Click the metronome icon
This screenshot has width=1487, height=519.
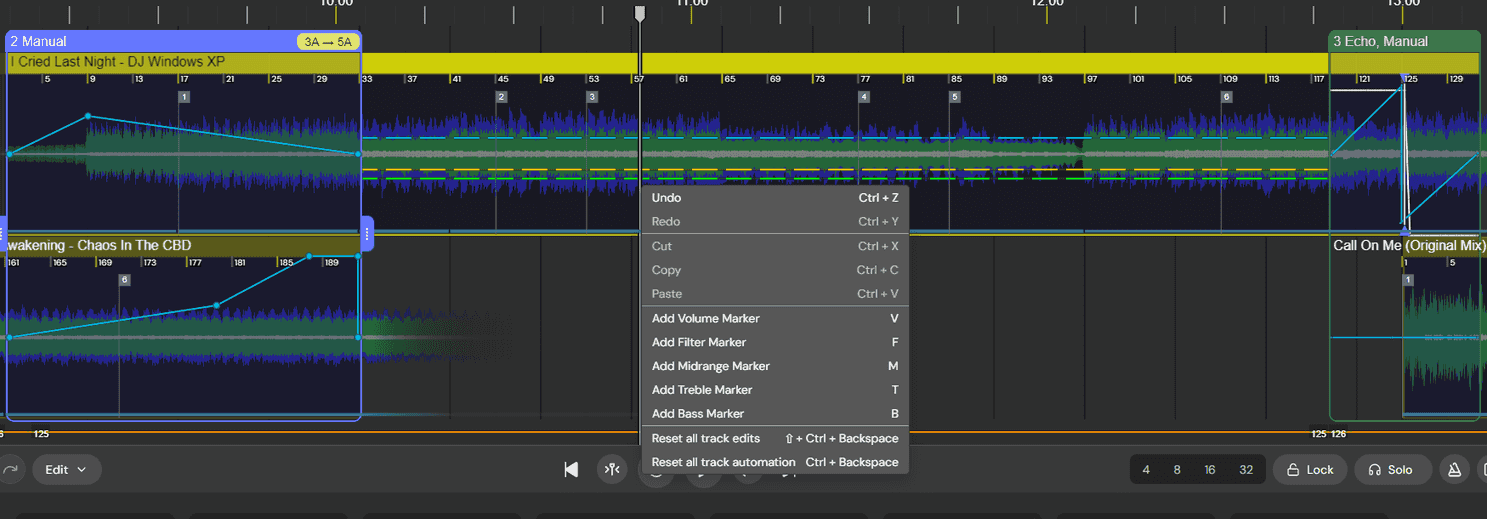click(x=1455, y=469)
